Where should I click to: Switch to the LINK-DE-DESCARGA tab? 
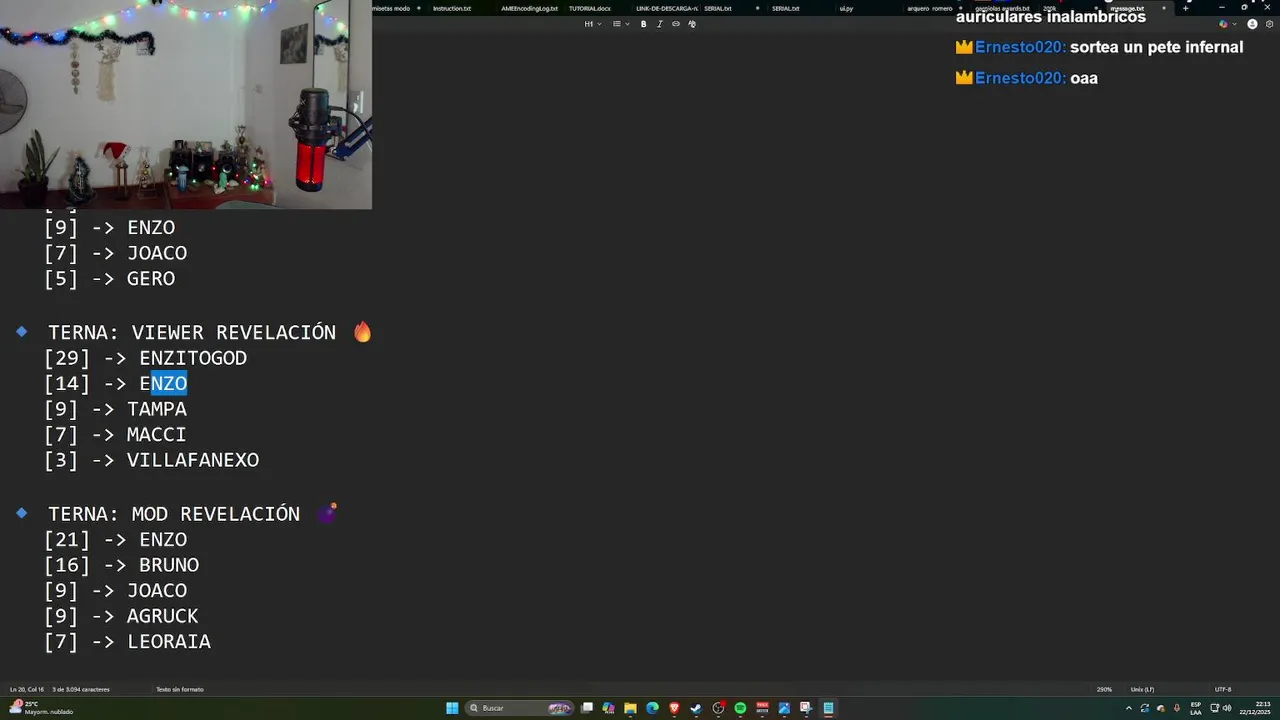tap(666, 8)
